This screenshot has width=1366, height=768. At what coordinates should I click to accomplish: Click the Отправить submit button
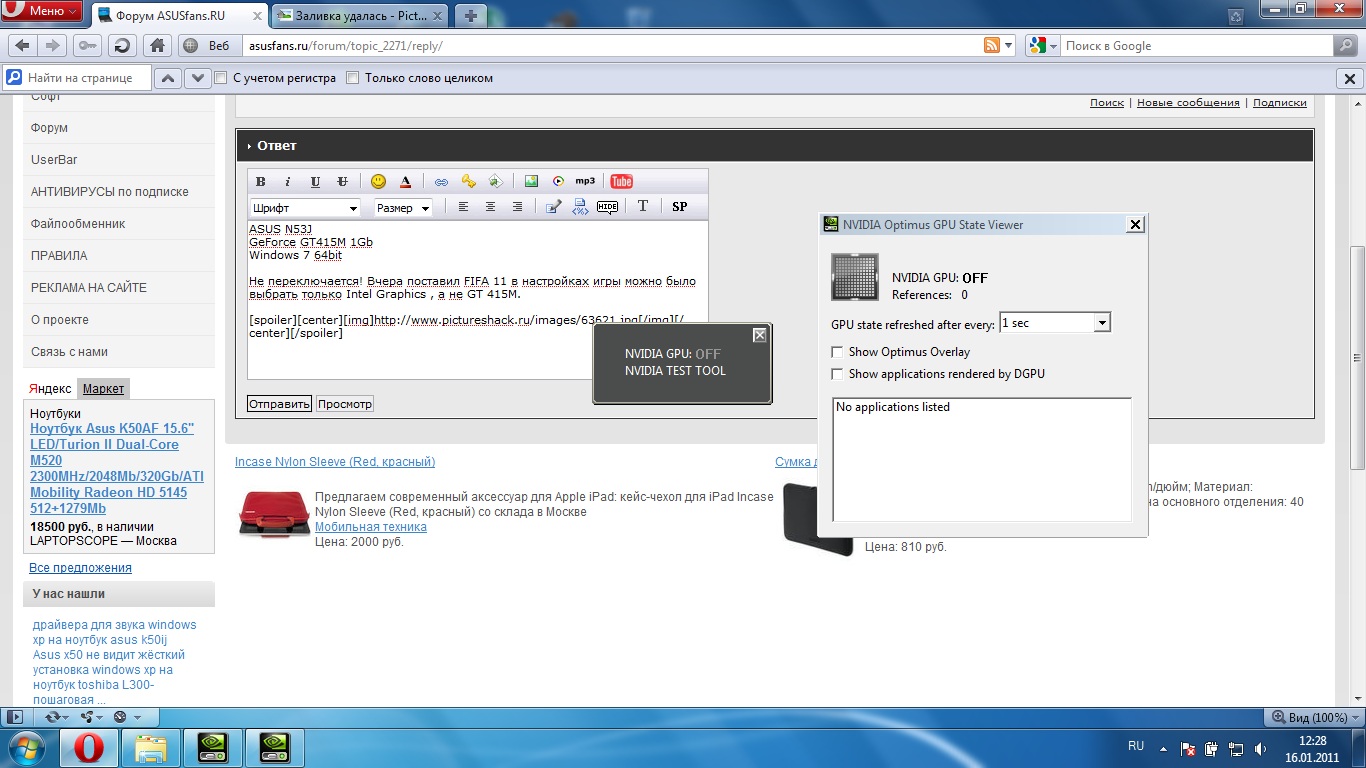[280, 404]
